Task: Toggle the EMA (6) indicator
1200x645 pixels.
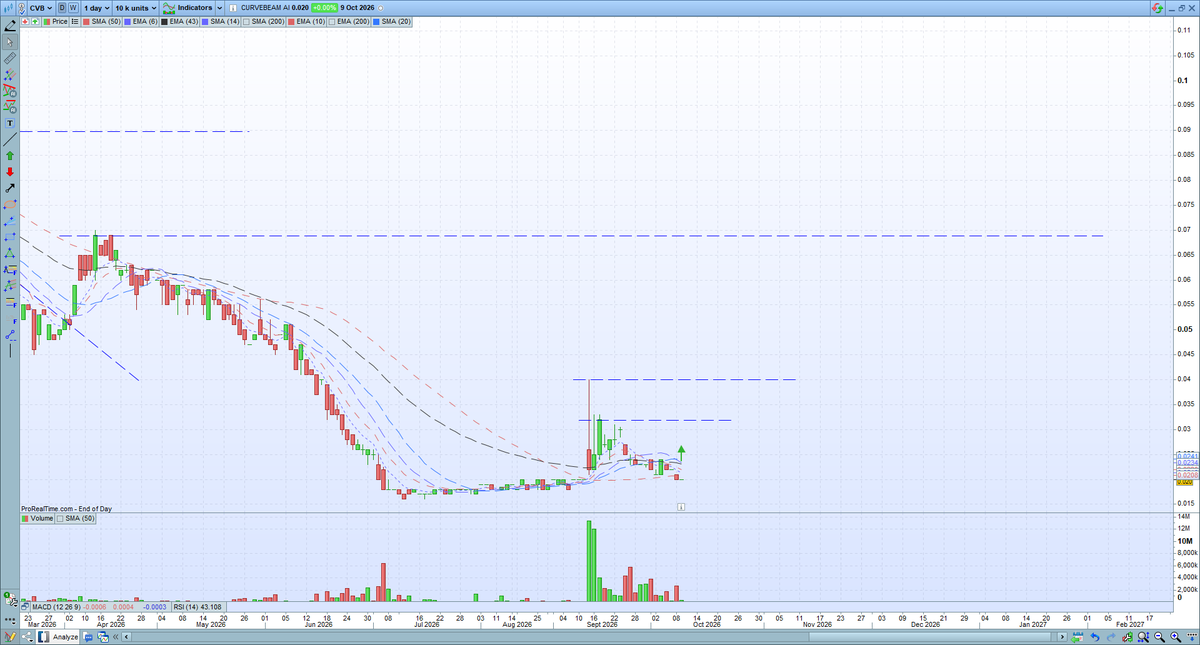Action: pos(140,21)
